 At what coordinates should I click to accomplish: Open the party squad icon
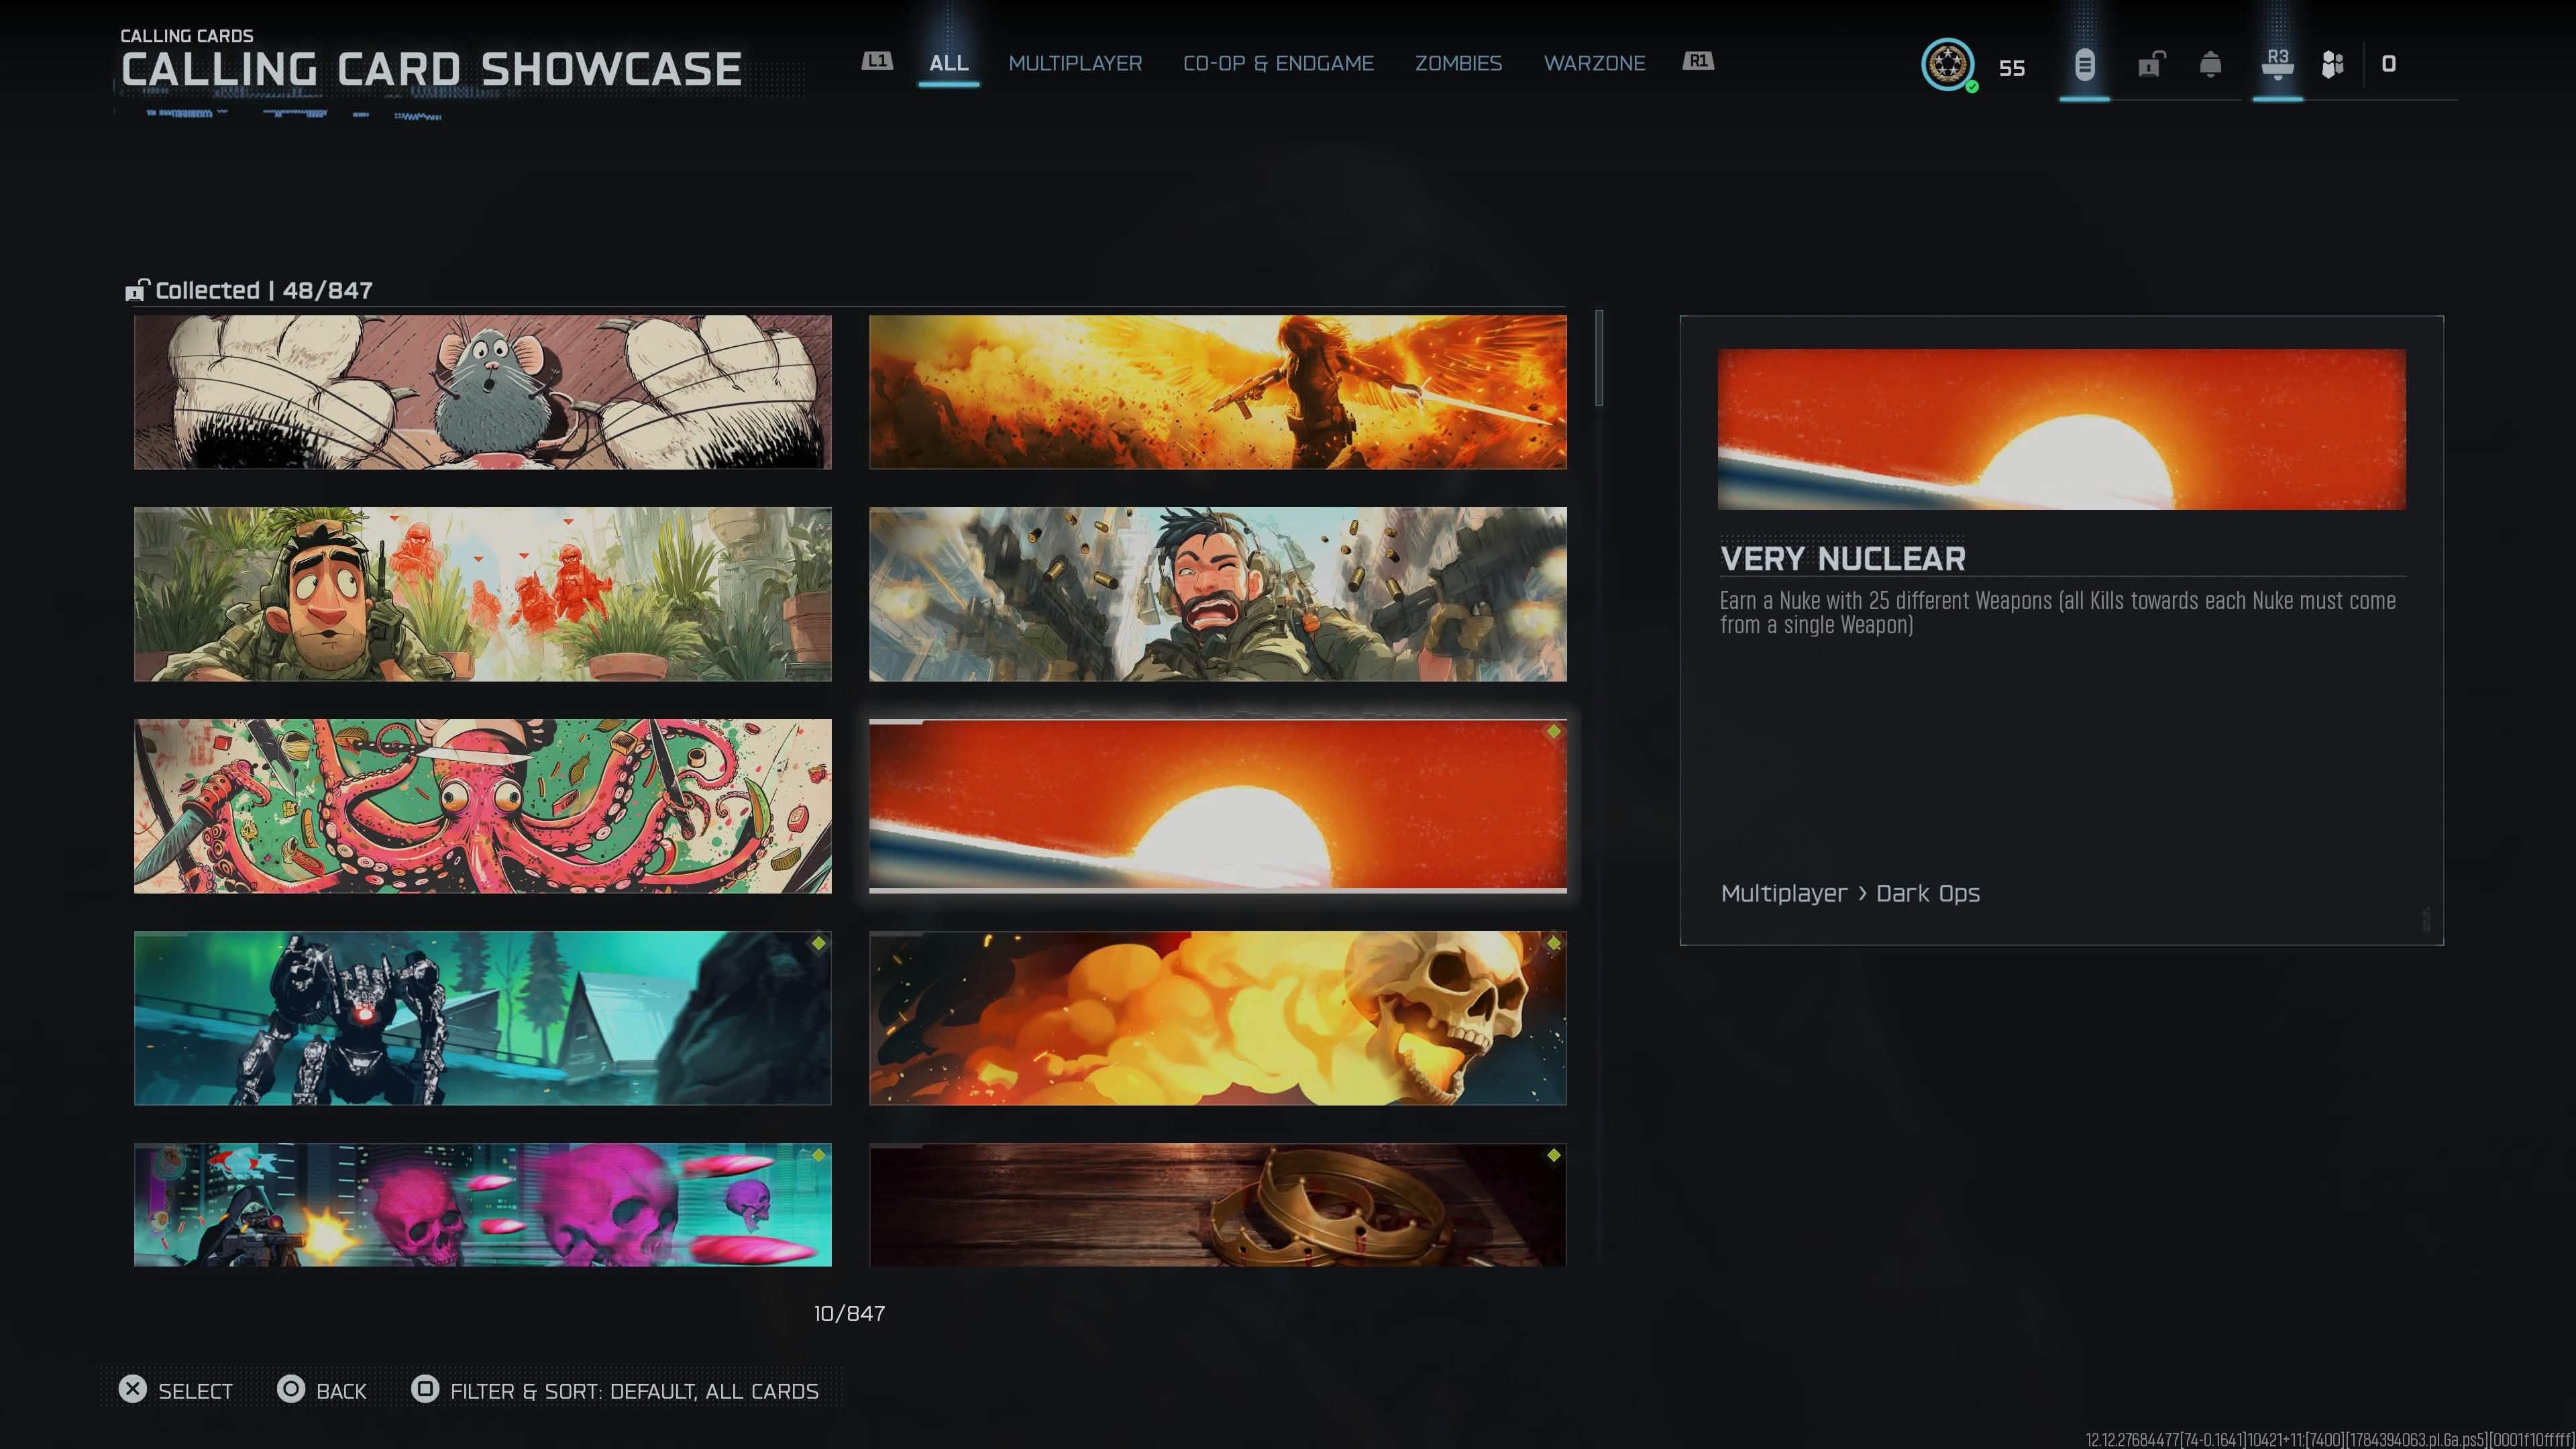[2333, 64]
